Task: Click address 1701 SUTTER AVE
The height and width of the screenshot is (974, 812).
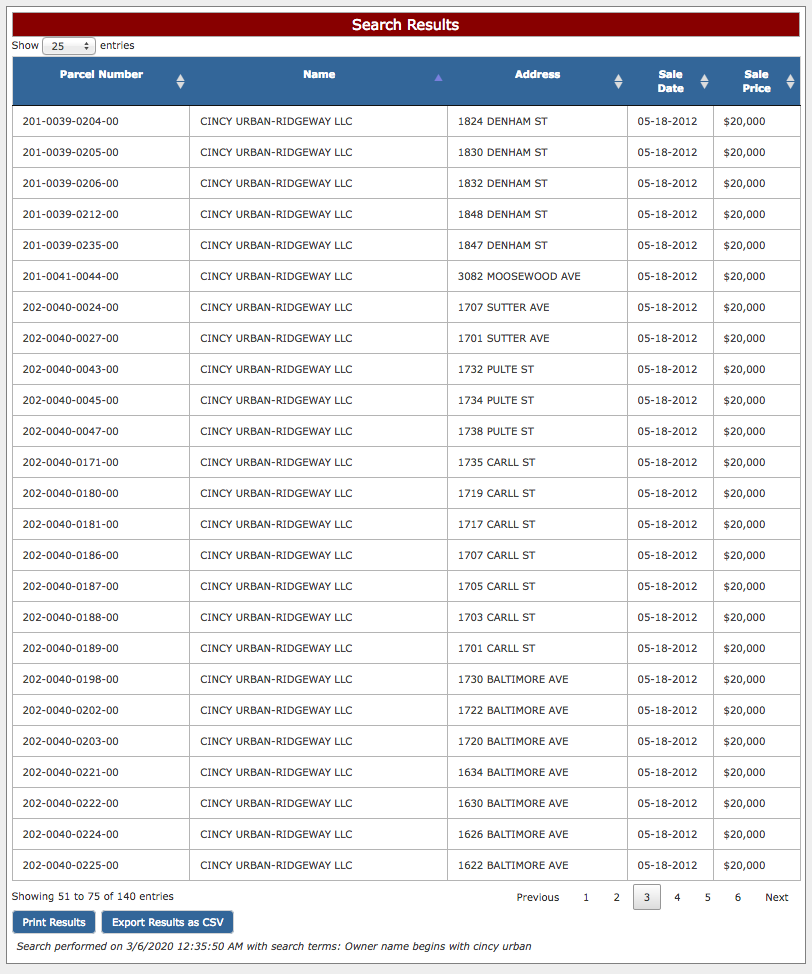Action: coord(504,339)
